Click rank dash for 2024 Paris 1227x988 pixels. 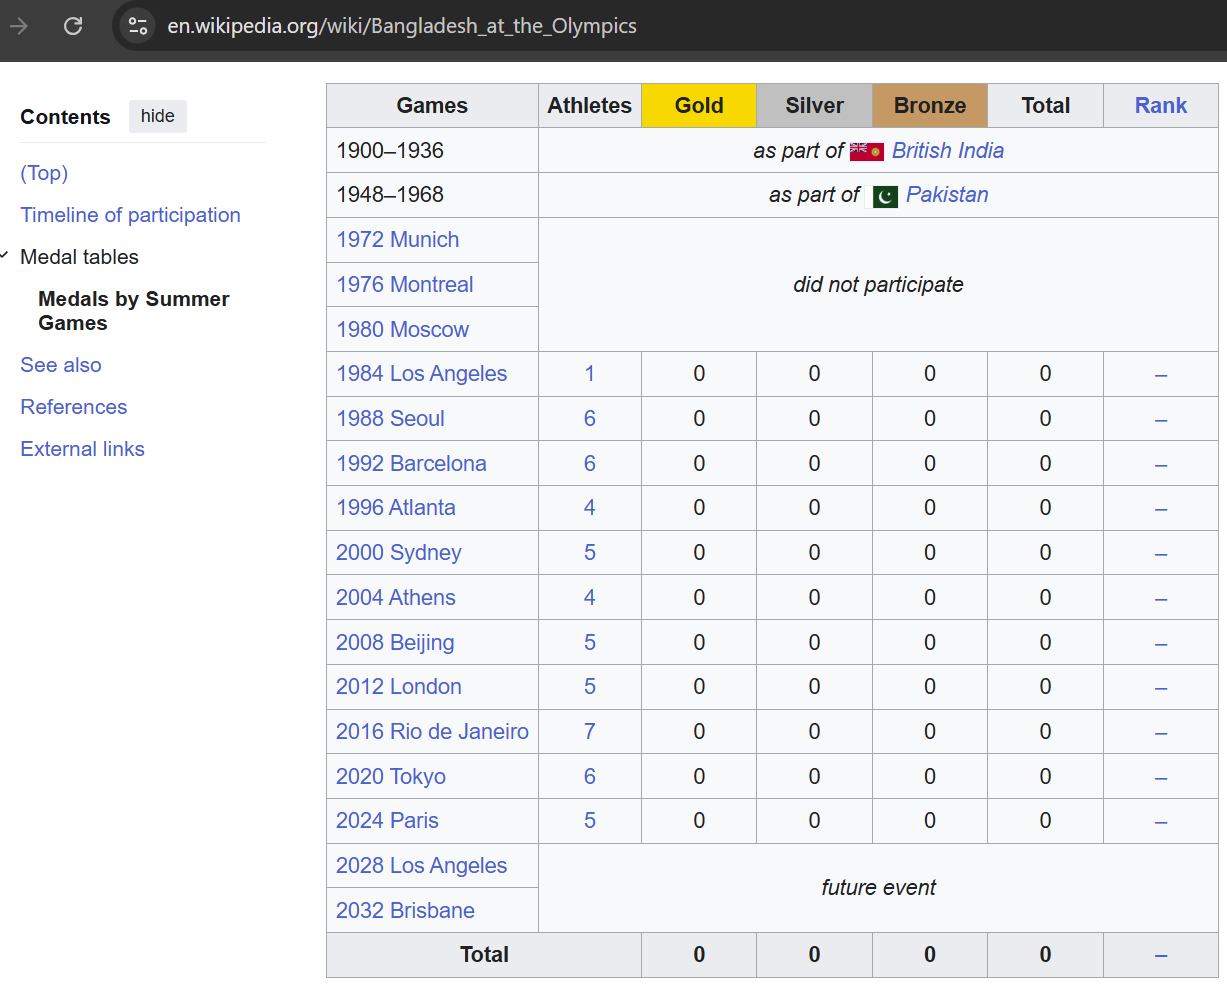coord(1160,822)
